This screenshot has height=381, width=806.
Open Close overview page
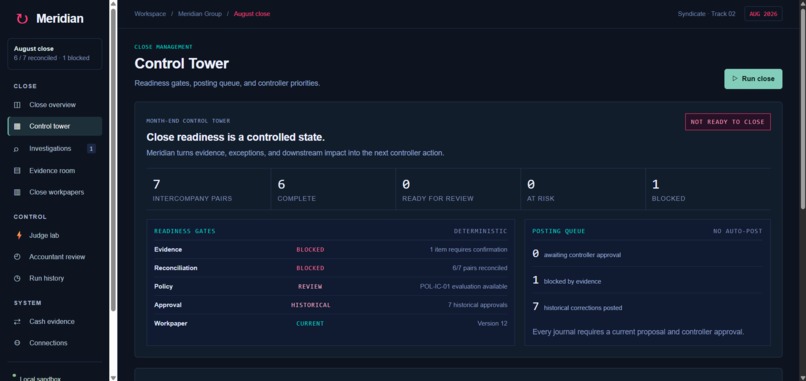pyautogui.click(x=54, y=105)
